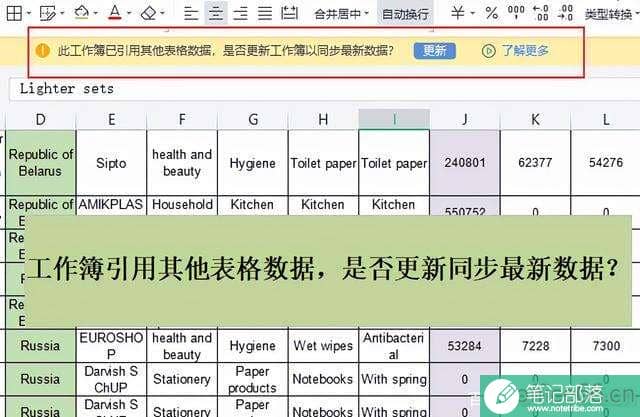Select the highlighted column I header

[394, 119]
